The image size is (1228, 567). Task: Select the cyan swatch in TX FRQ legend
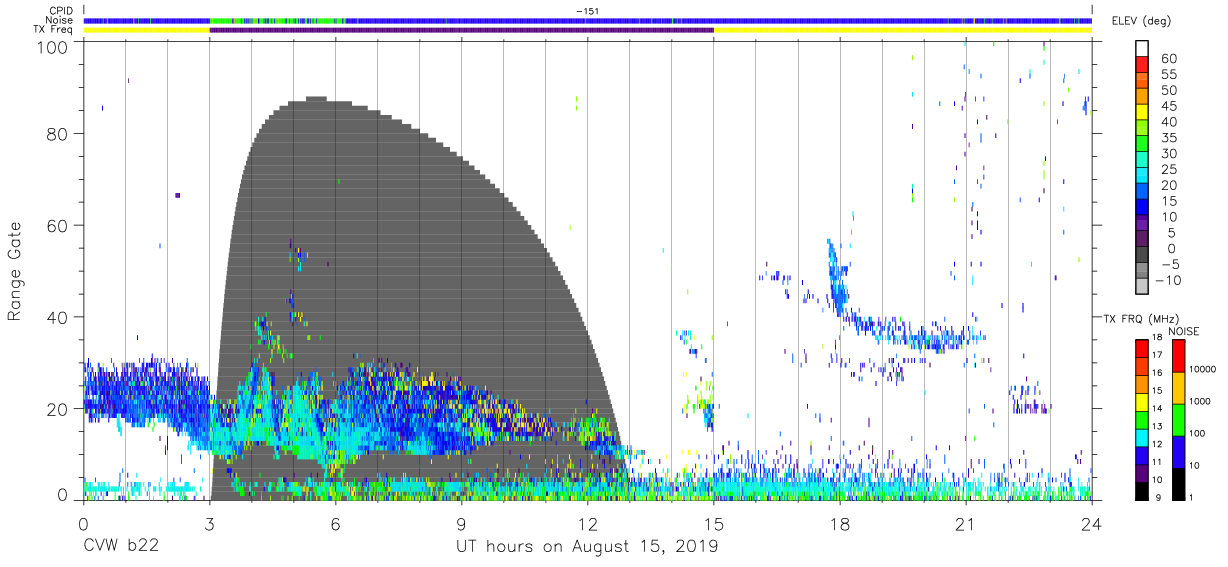click(x=1143, y=436)
